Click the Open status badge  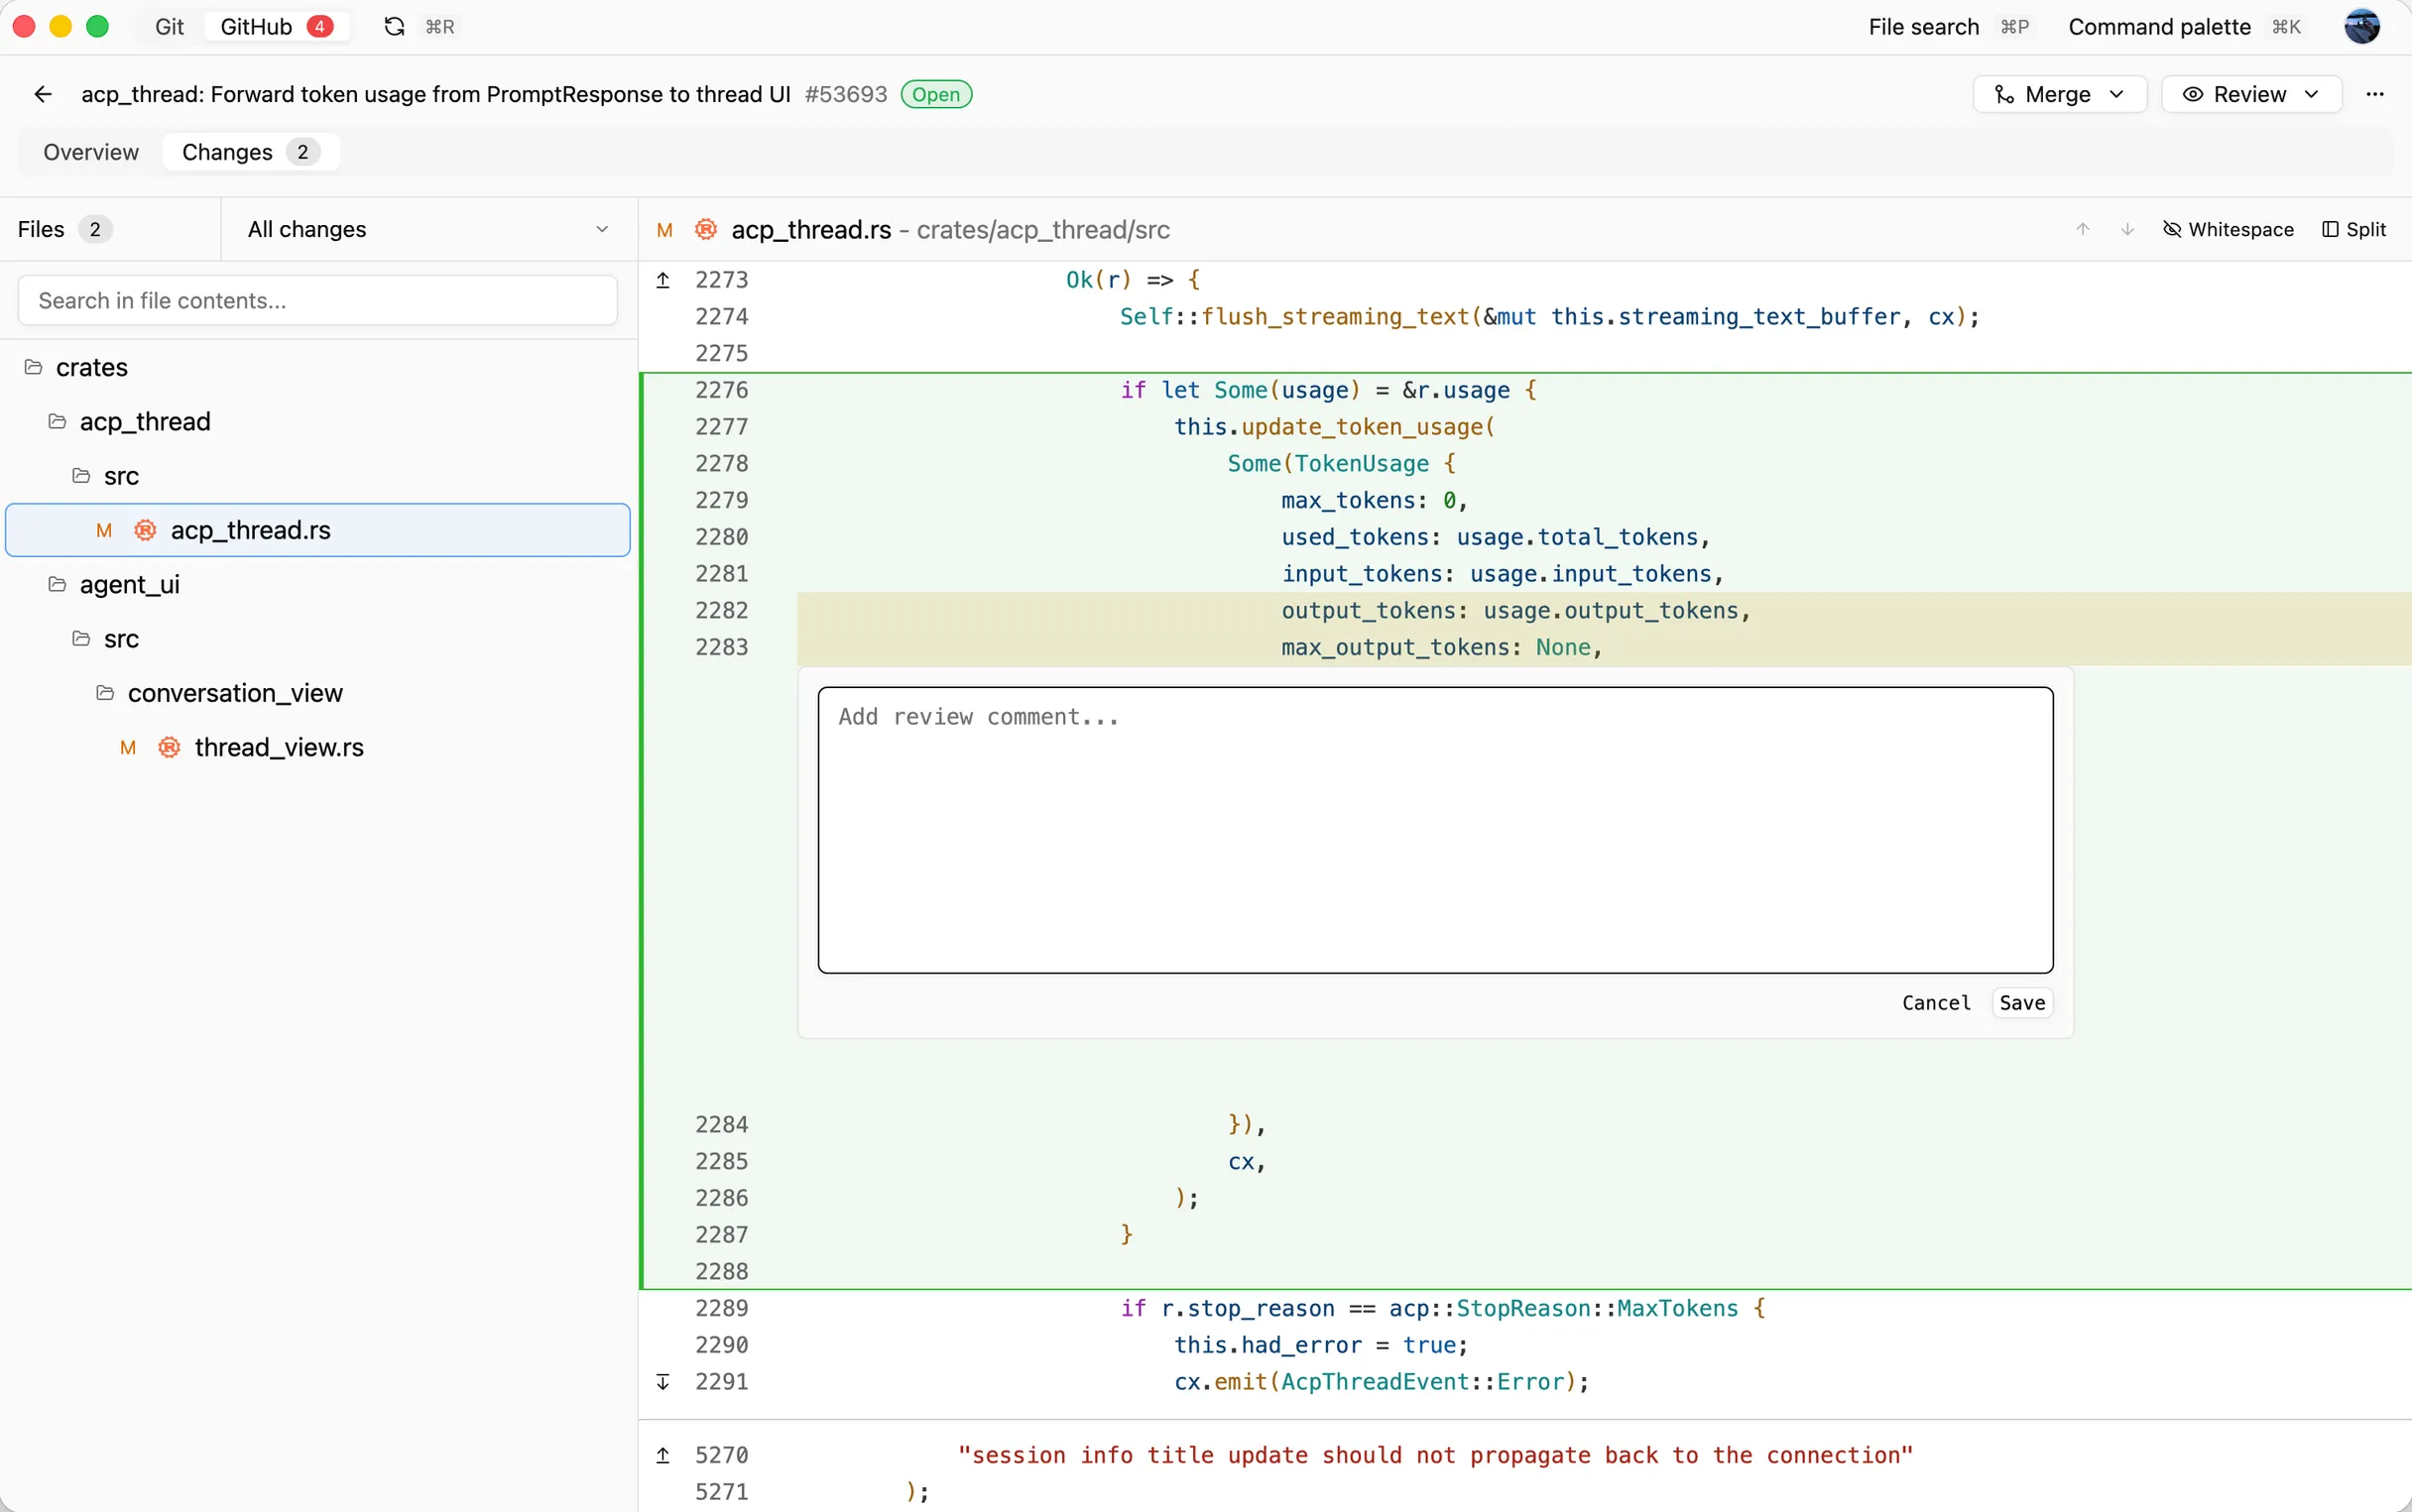coord(935,93)
